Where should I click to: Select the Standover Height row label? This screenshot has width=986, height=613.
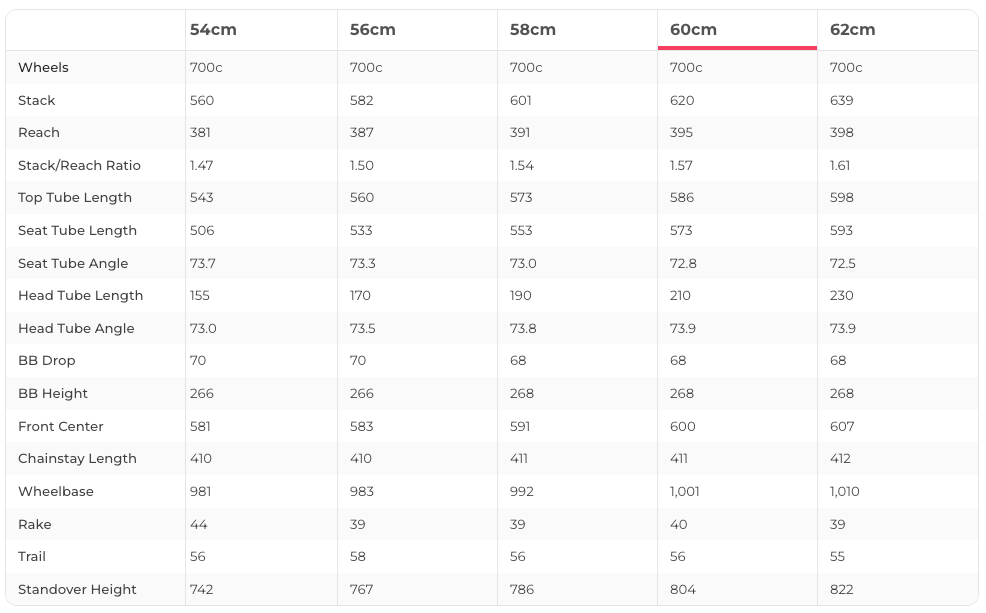point(77,590)
